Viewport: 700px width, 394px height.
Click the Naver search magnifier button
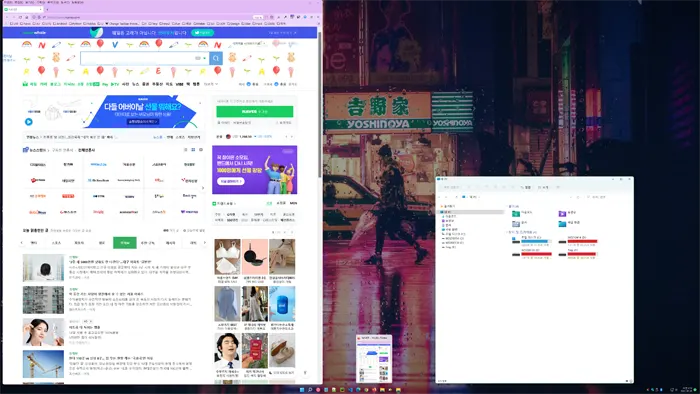tap(216, 58)
